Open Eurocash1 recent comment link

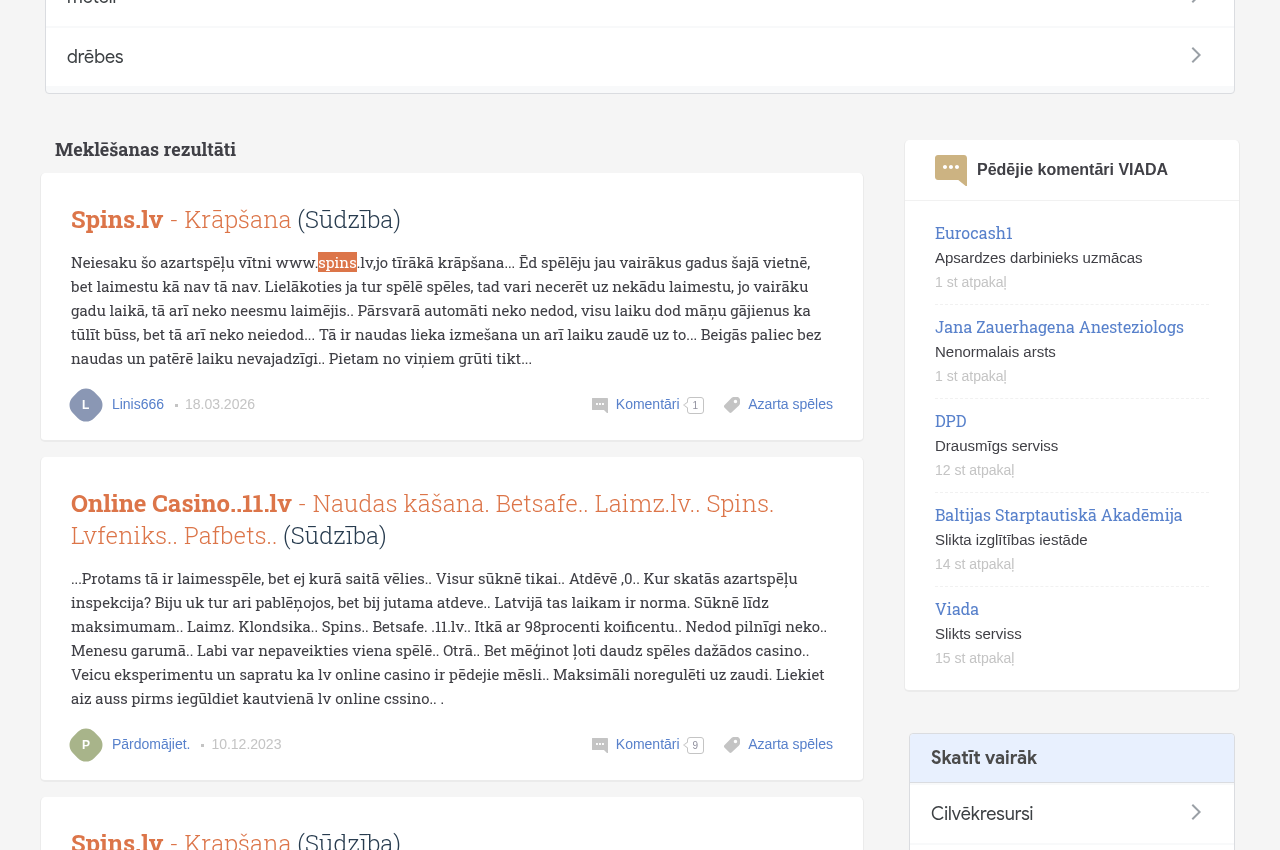[x=974, y=233]
